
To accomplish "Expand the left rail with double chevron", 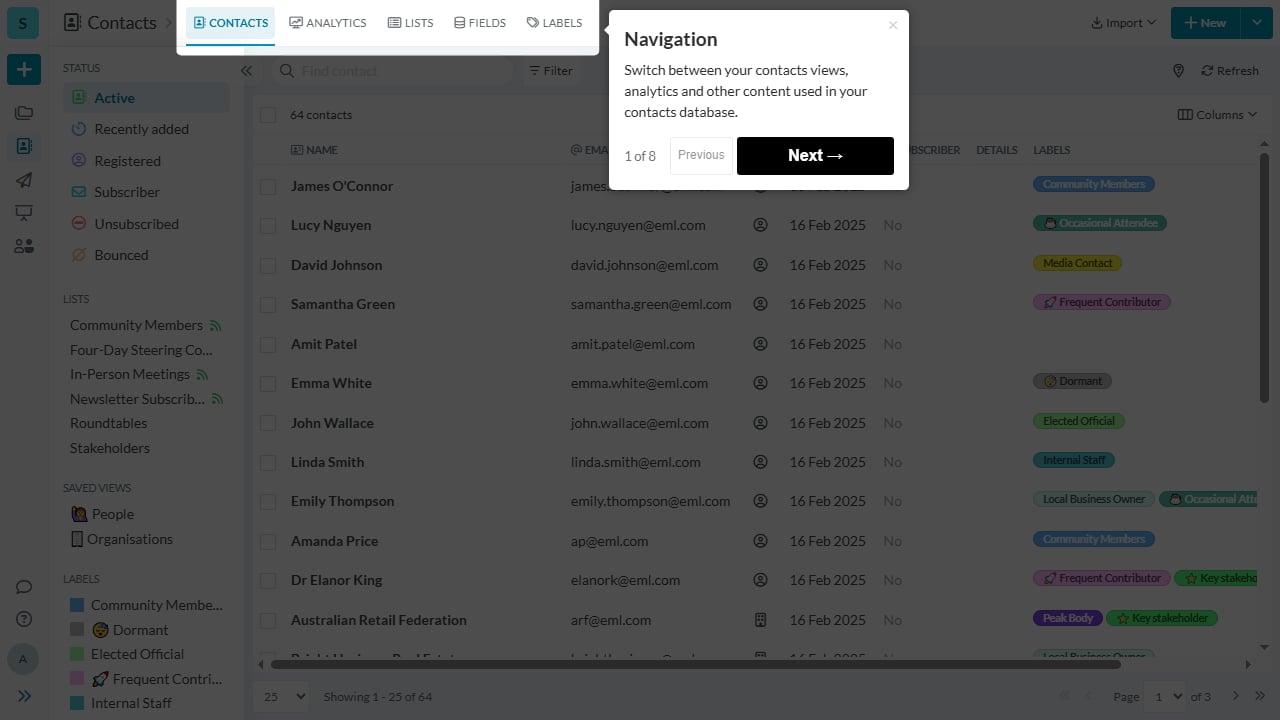I will [x=24, y=696].
